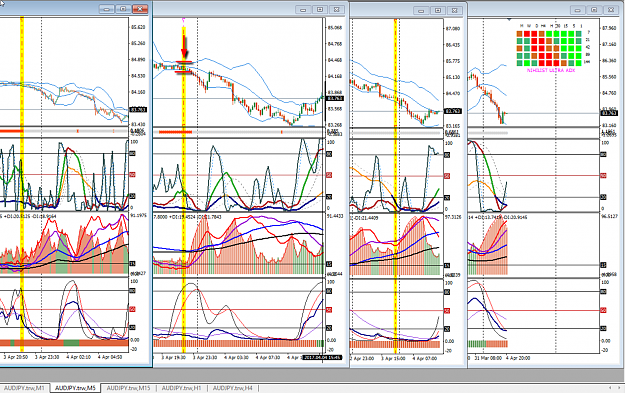Select the AUDJPY.trw,M5 chart tab

[x=75, y=388]
